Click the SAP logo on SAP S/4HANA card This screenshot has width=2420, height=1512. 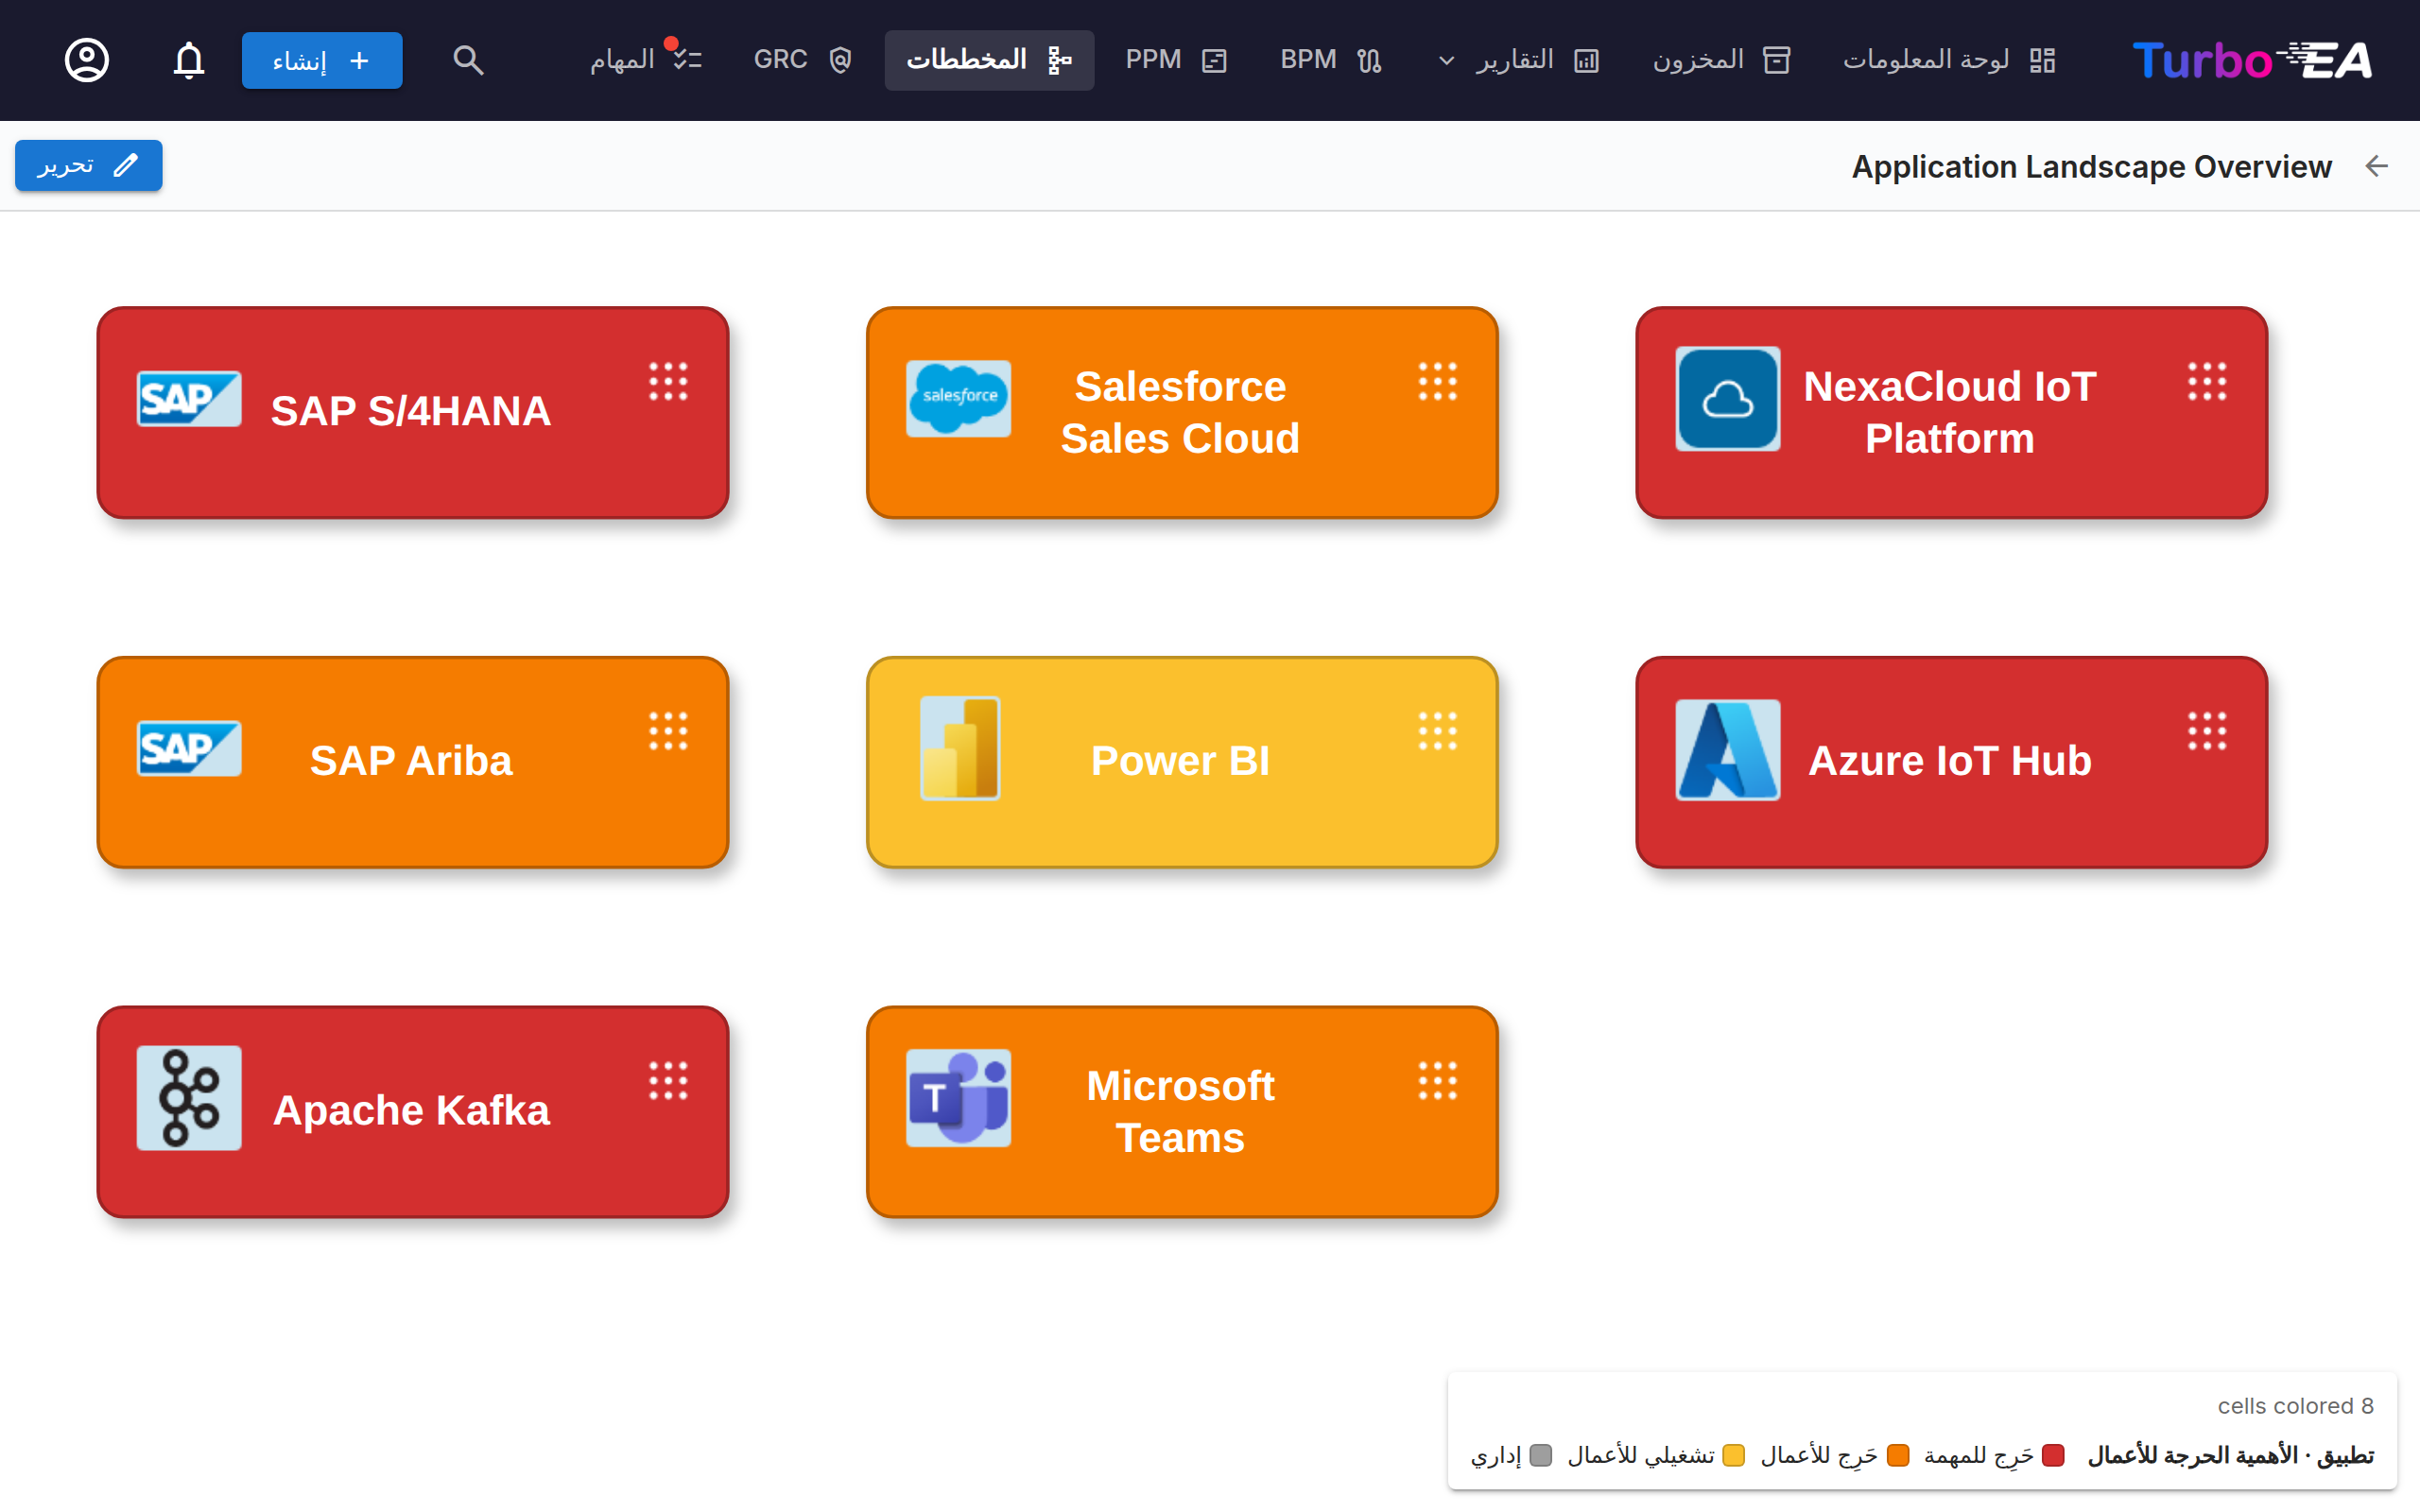coord(189,399)
